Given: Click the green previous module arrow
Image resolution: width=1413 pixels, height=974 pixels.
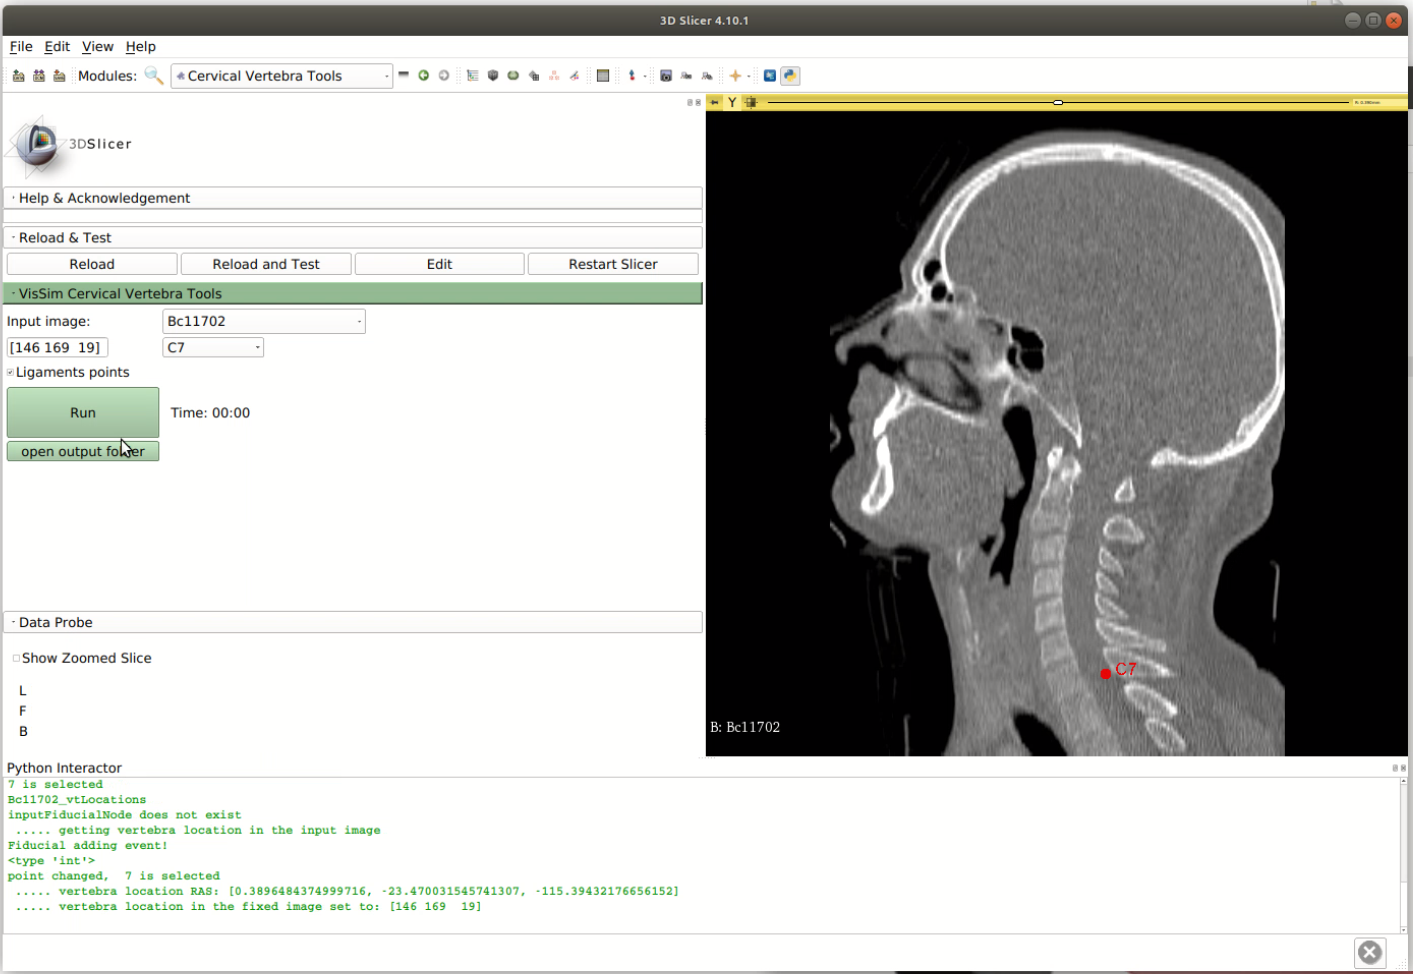Looking at the screenshot, I should (424, 76).
